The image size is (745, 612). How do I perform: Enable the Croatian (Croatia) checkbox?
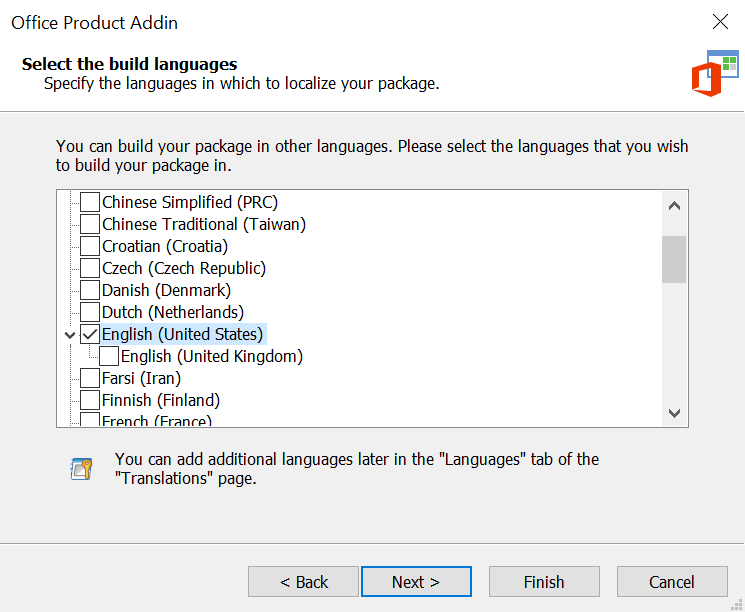click(x=90, y=246)
